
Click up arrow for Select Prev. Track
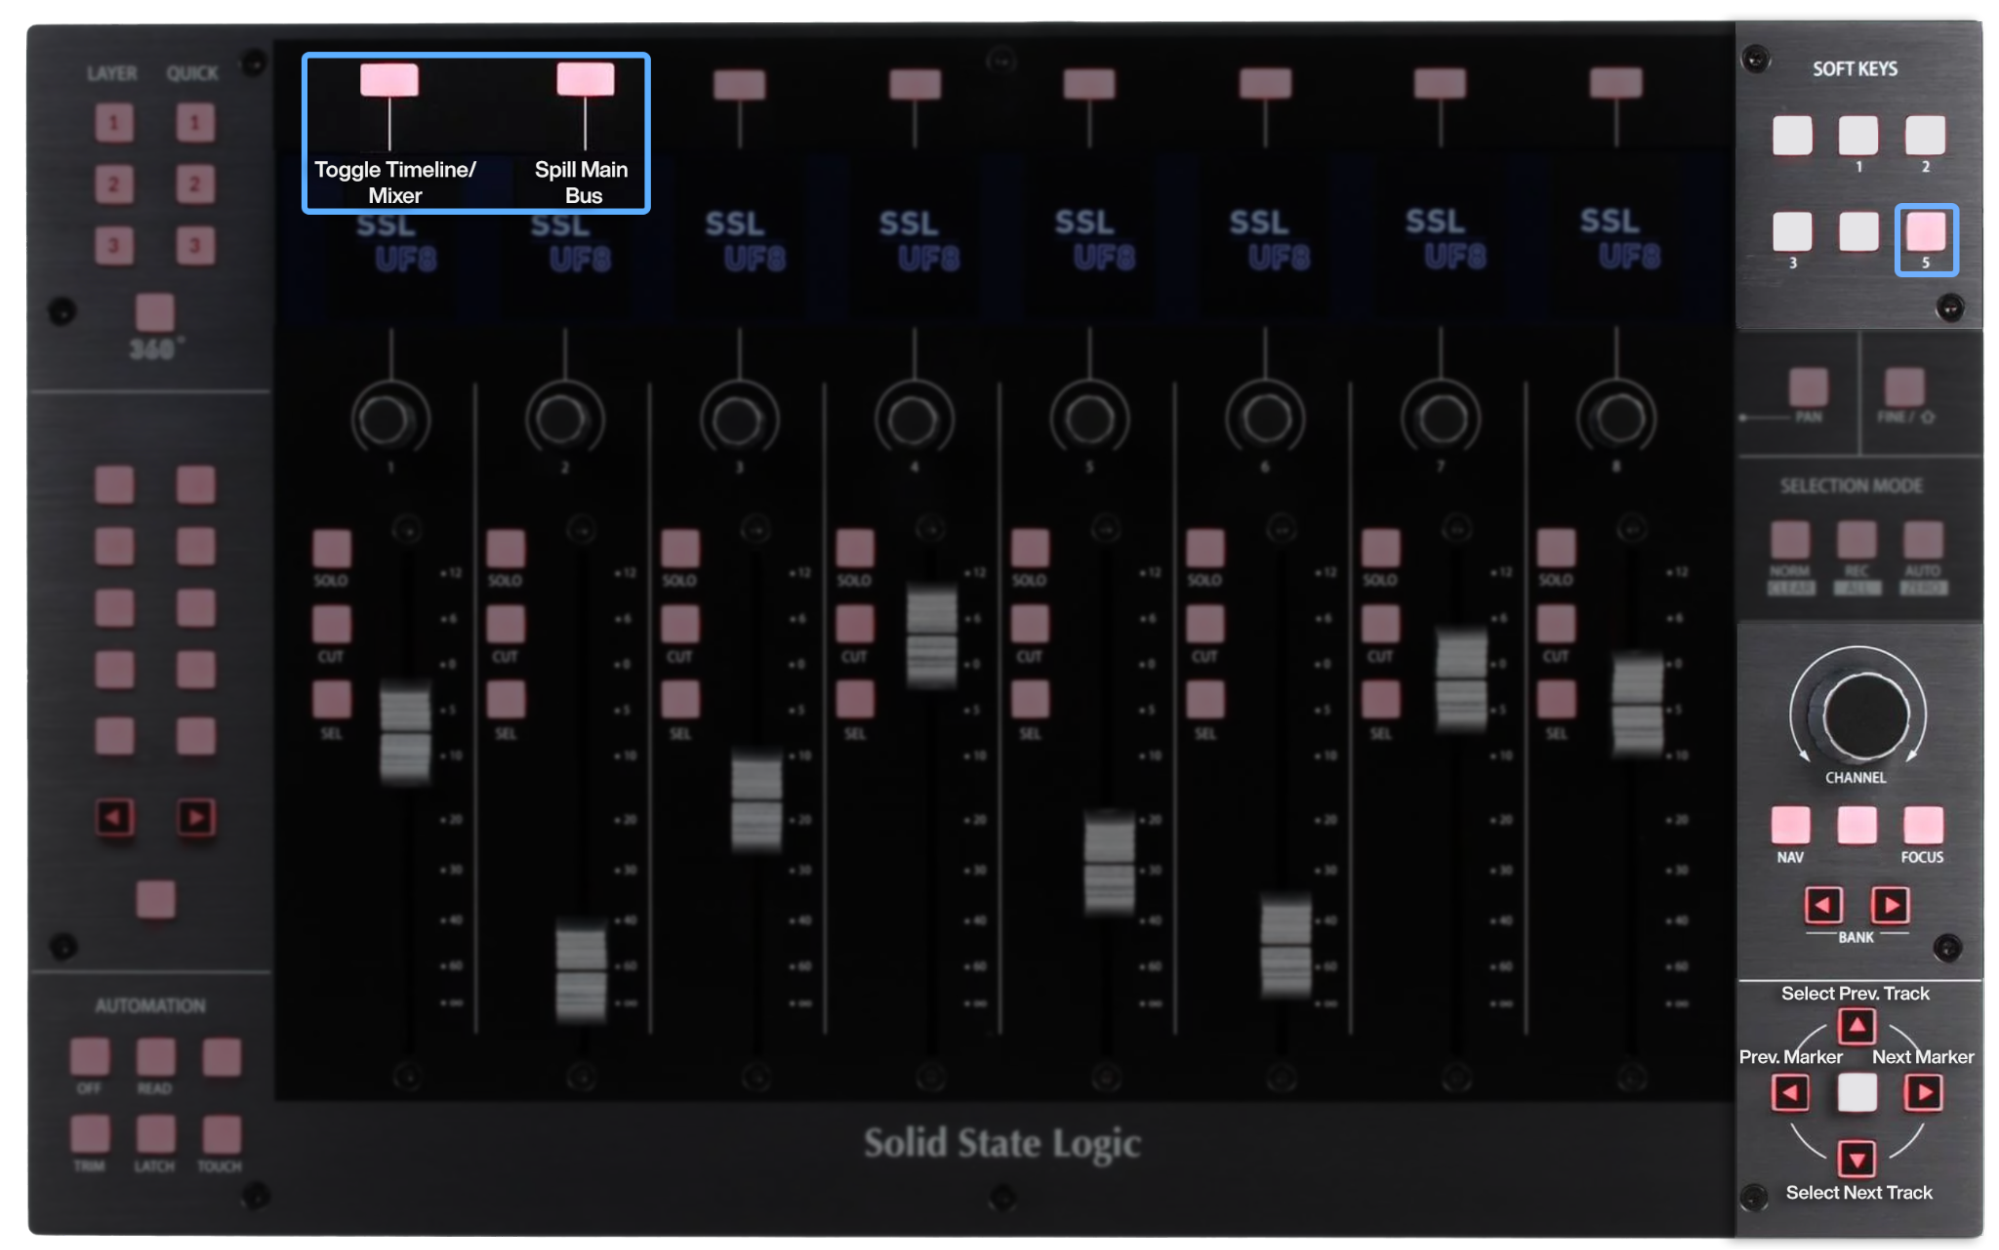coord(1857,1025)
